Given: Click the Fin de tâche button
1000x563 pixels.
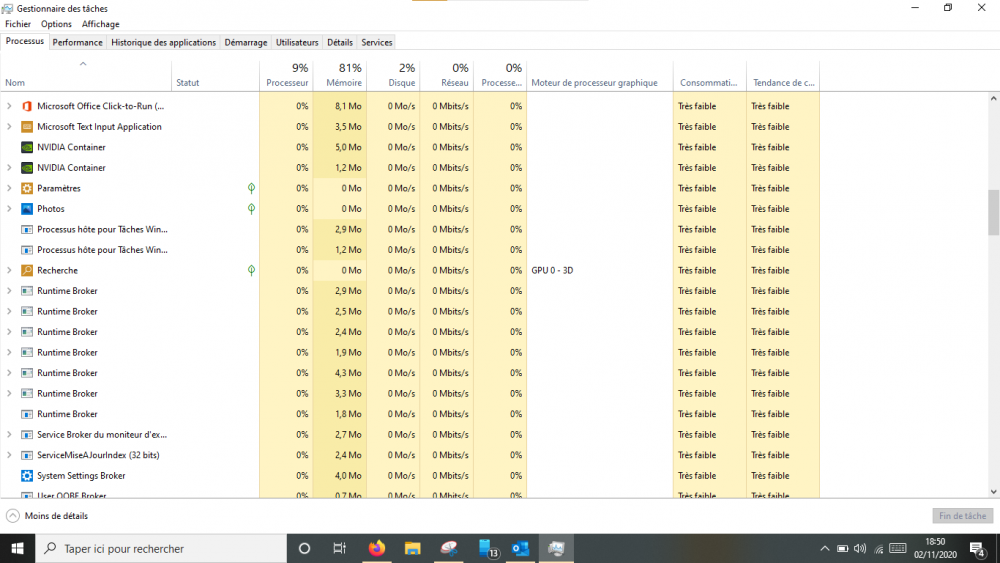Looking at the screenshot, I should coord(962,516).
